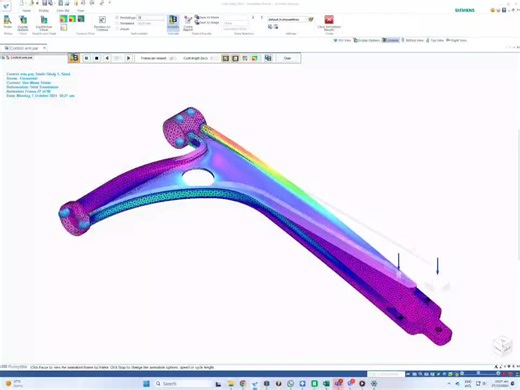Stop the animation playback
Viewport: 520px width, 390px height.
(x=97, y=58)
